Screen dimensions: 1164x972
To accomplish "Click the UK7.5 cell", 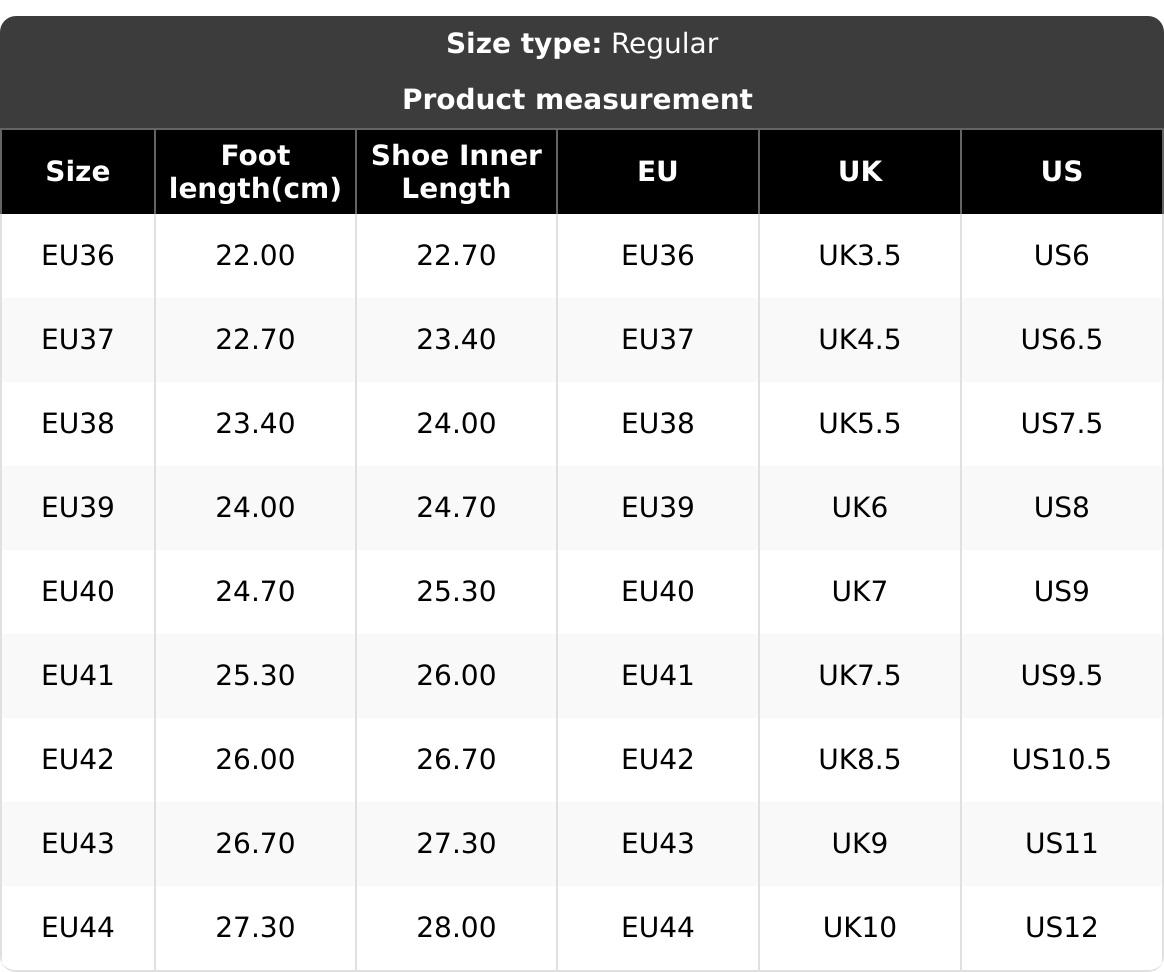I will tap(860, 676).
